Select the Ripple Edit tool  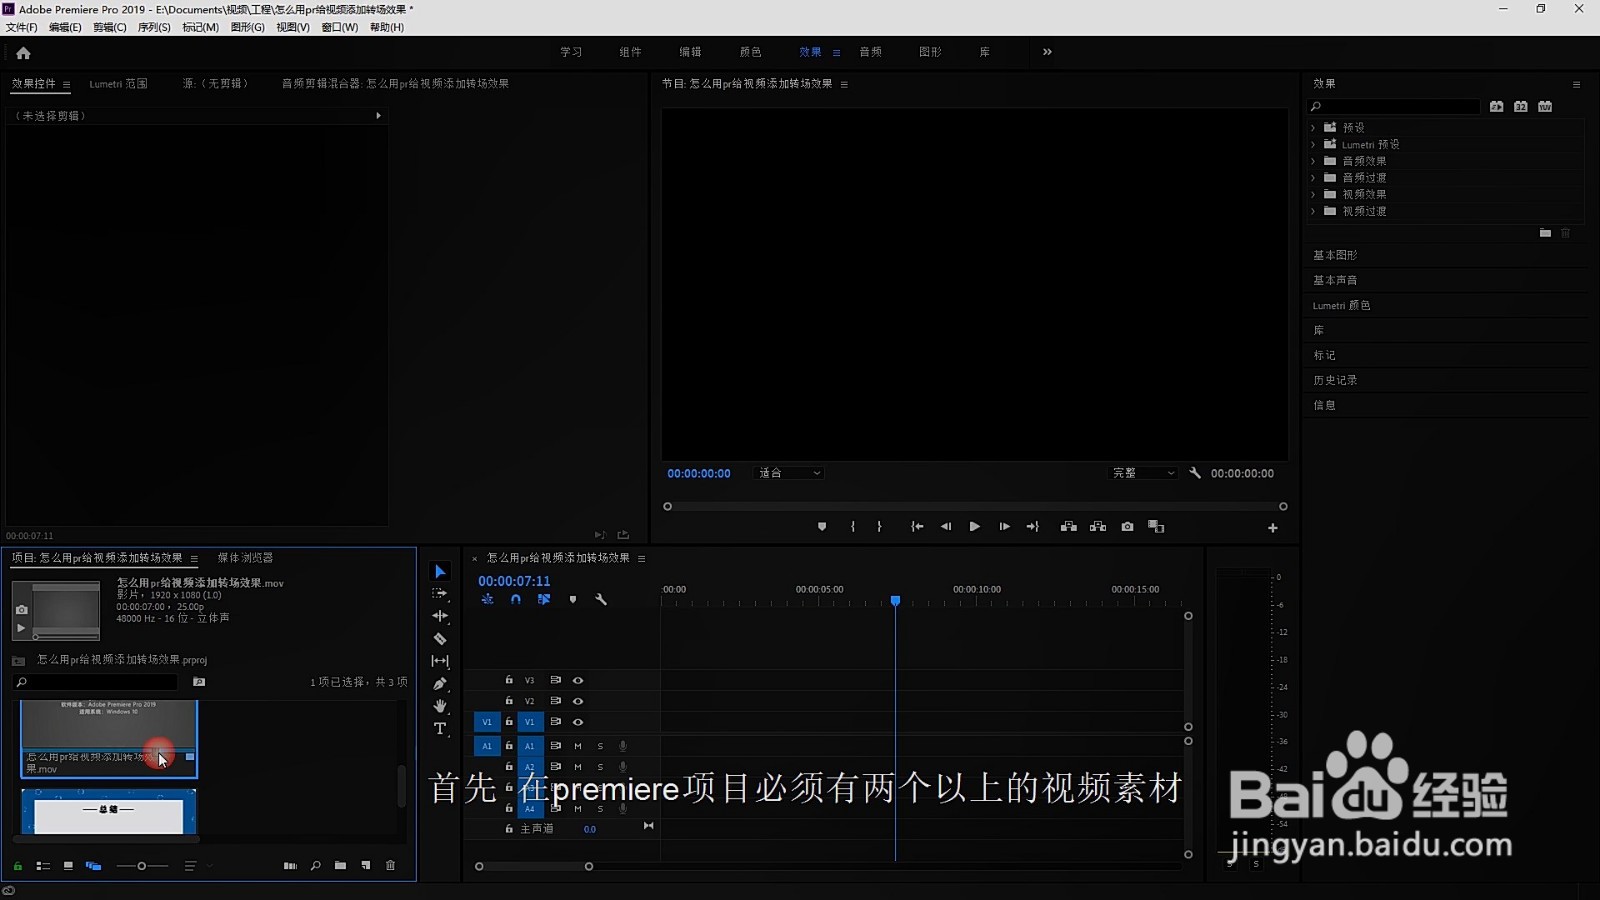tap(440, 616)
